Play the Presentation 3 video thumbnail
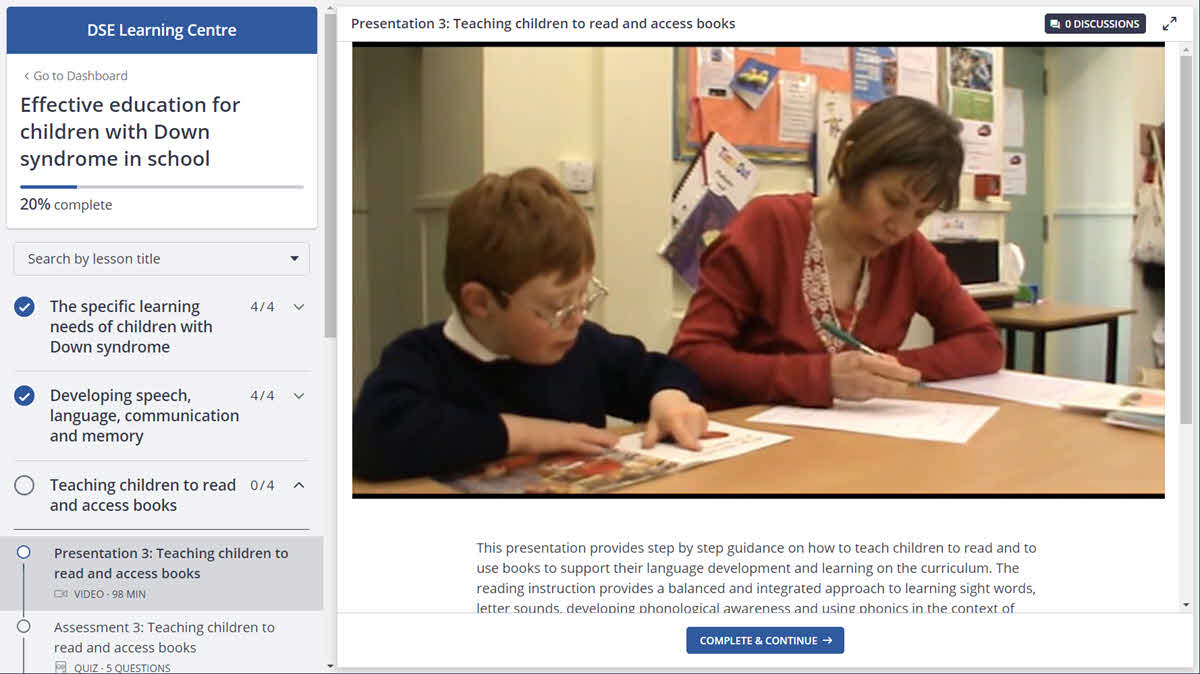This screenshot has height=674, width=1200. pyautogui.click(x=758, y=270)
